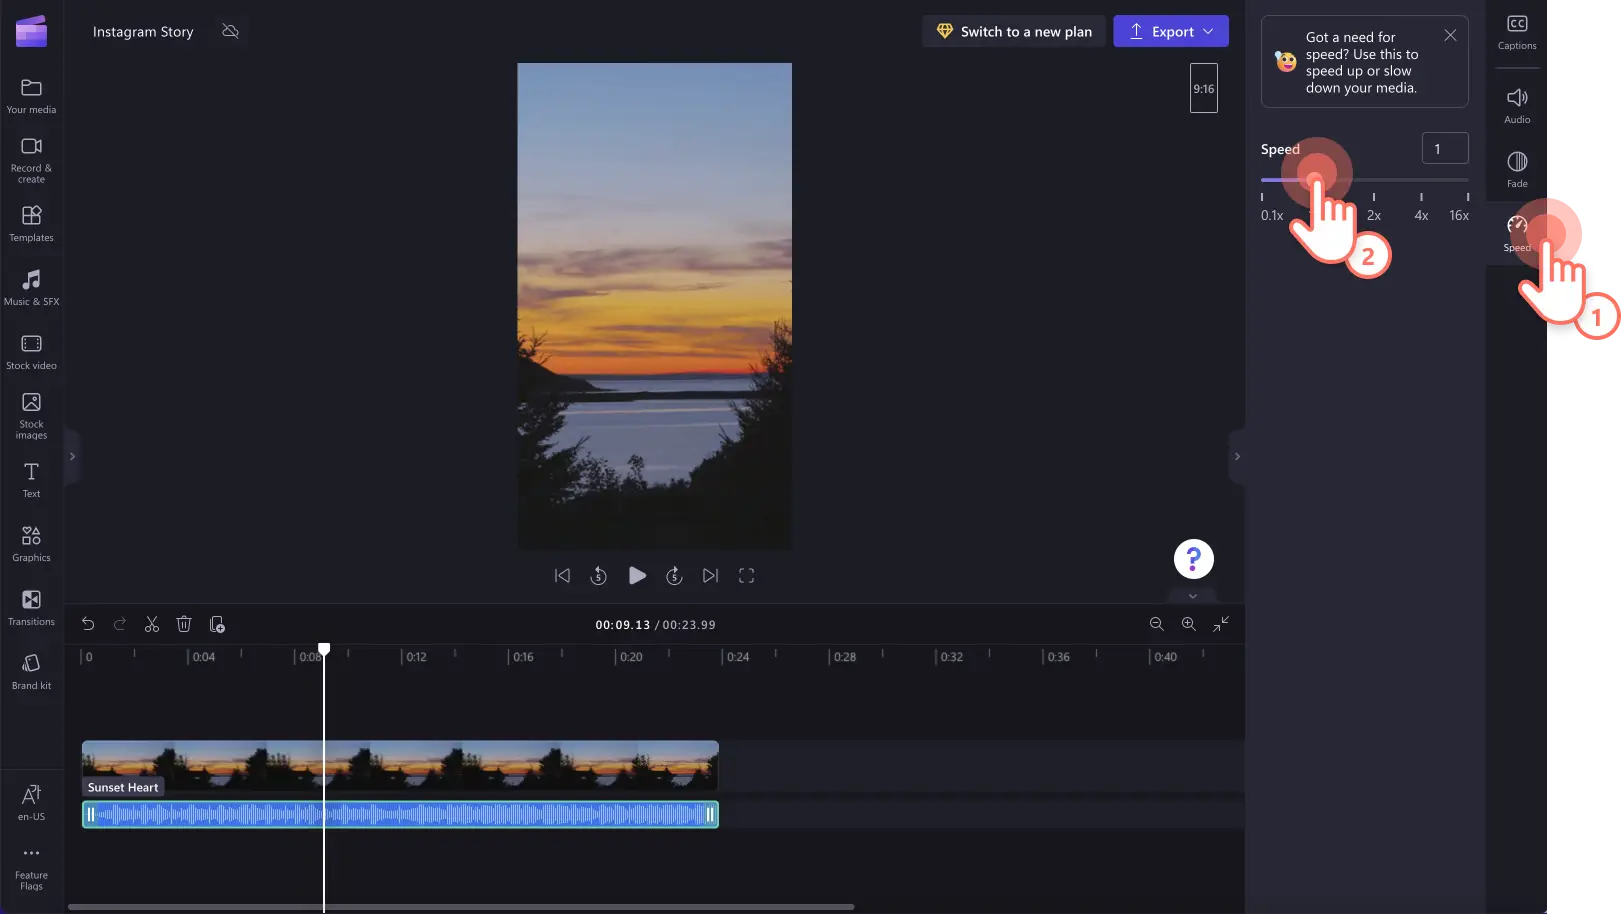Click the timeline playhead handle
Screen dimensions: 1621x914
click(x=324, y=649)
